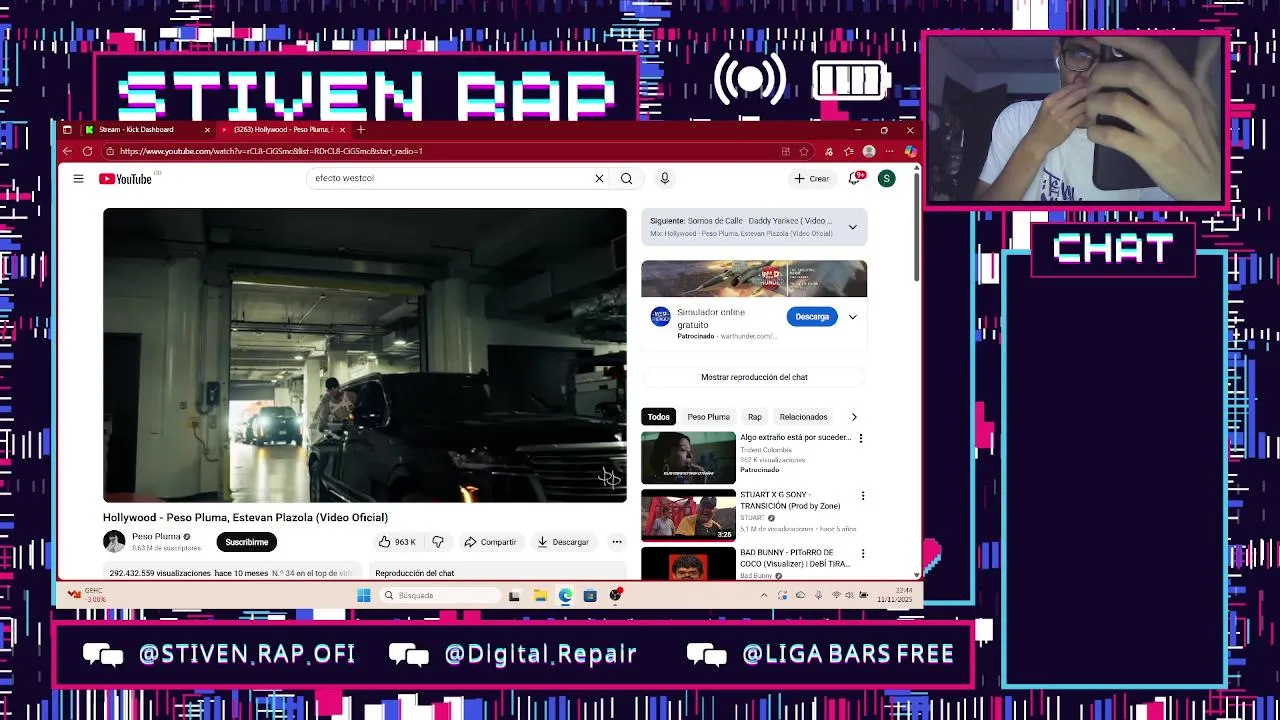This screenshot has height=720, width=1280.
Task: Open taskbar clock showing 22:44
Action: (893, 595)
